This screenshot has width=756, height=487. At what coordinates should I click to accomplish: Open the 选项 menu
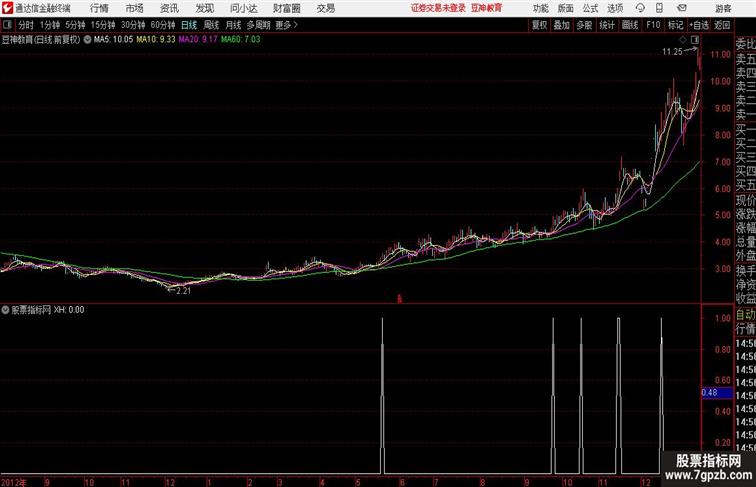point(615,8)
